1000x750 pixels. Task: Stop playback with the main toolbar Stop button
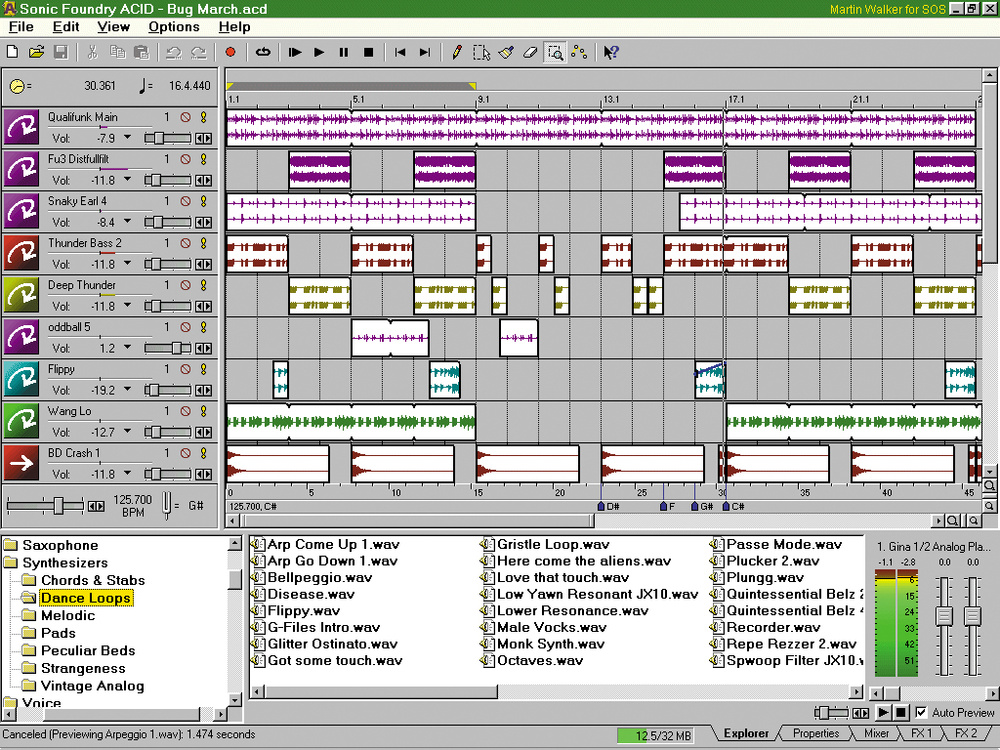click(368, 52)
